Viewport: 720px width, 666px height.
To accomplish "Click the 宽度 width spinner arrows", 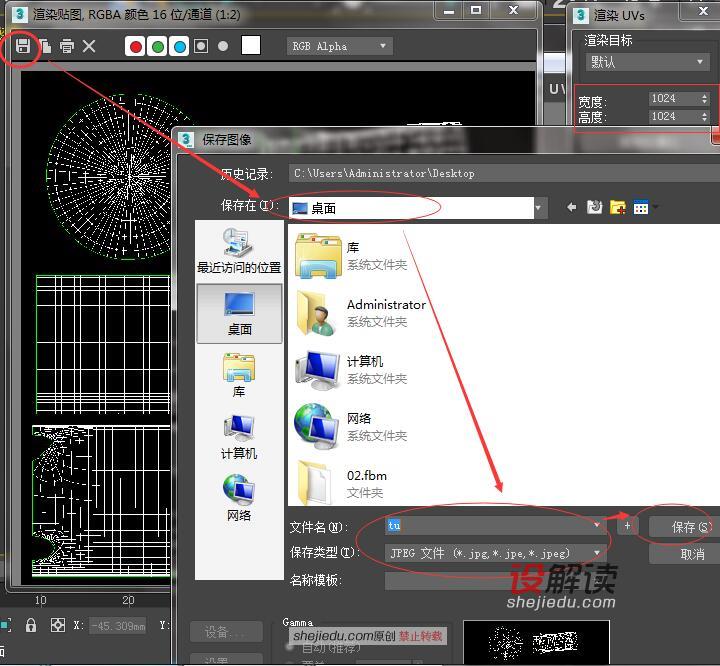I will 704,98.
